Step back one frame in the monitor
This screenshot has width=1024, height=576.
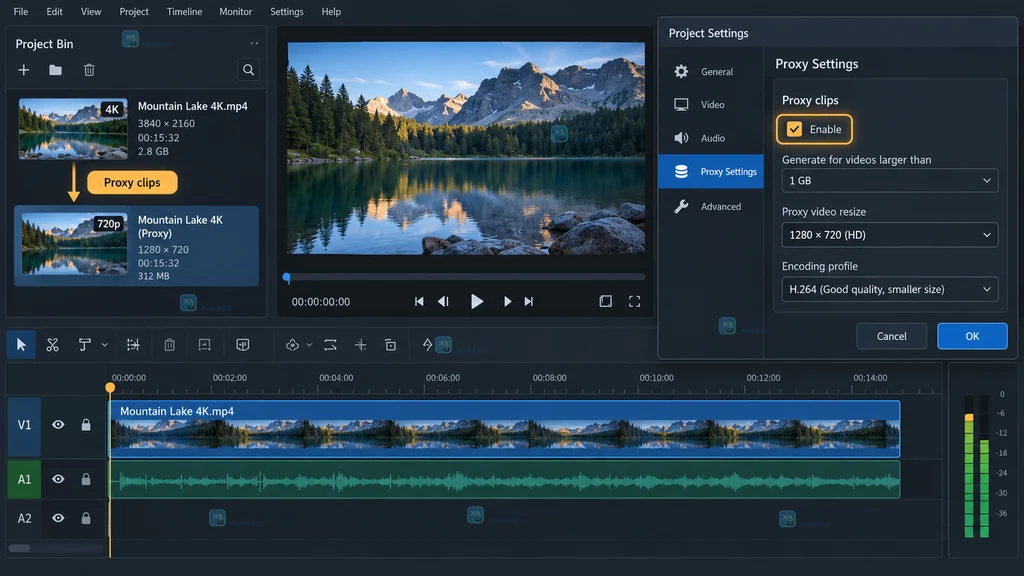[443, 301]
